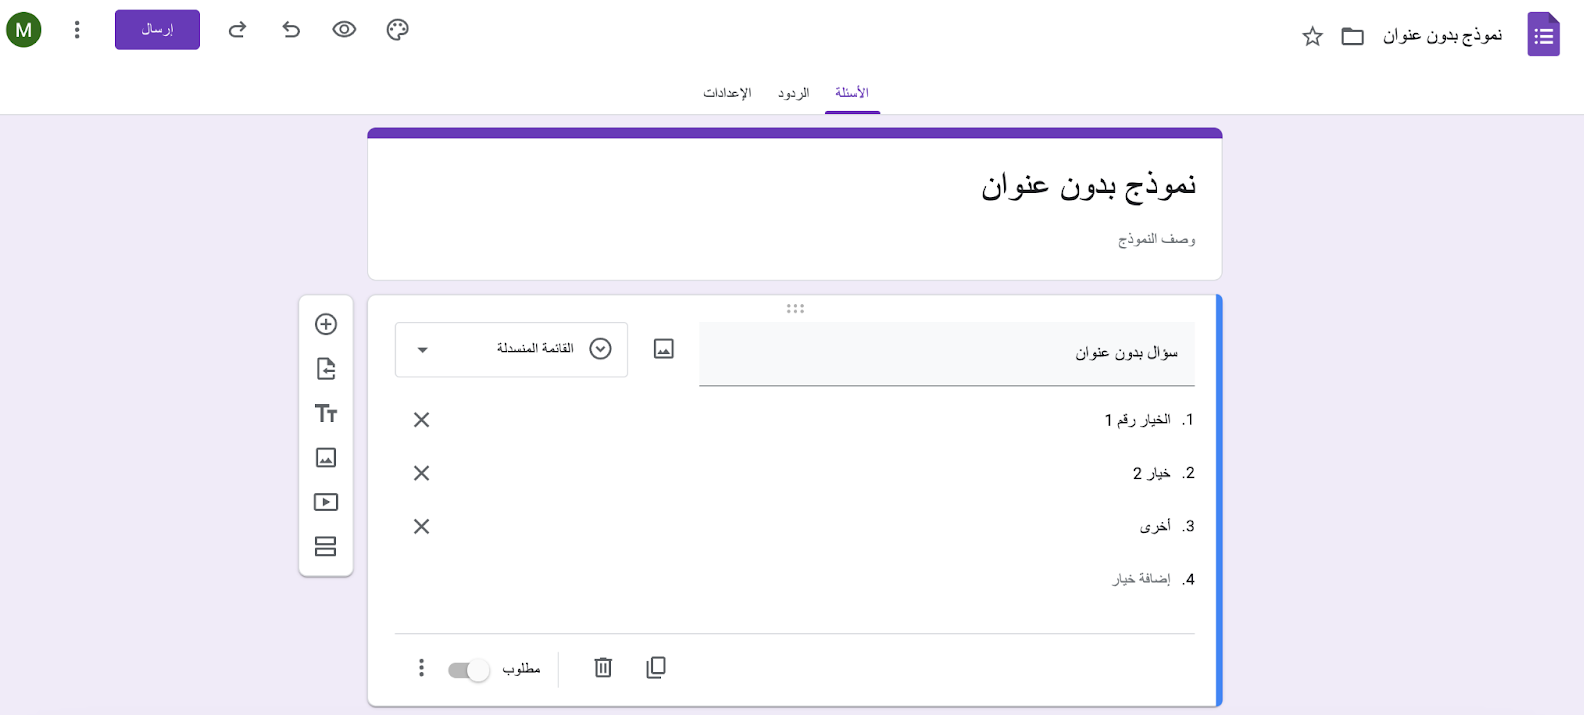Click the question title input field
The image size is (1584, 715).
[x=946, y=353]
